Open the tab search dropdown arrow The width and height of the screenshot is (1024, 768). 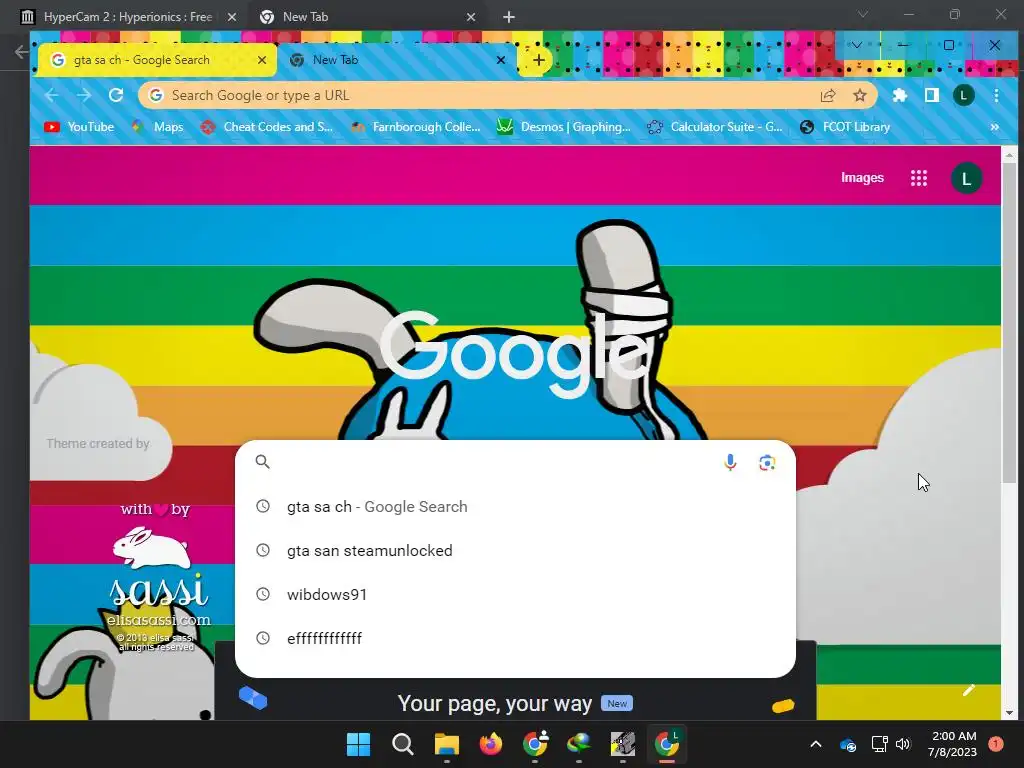click(856, 45)
